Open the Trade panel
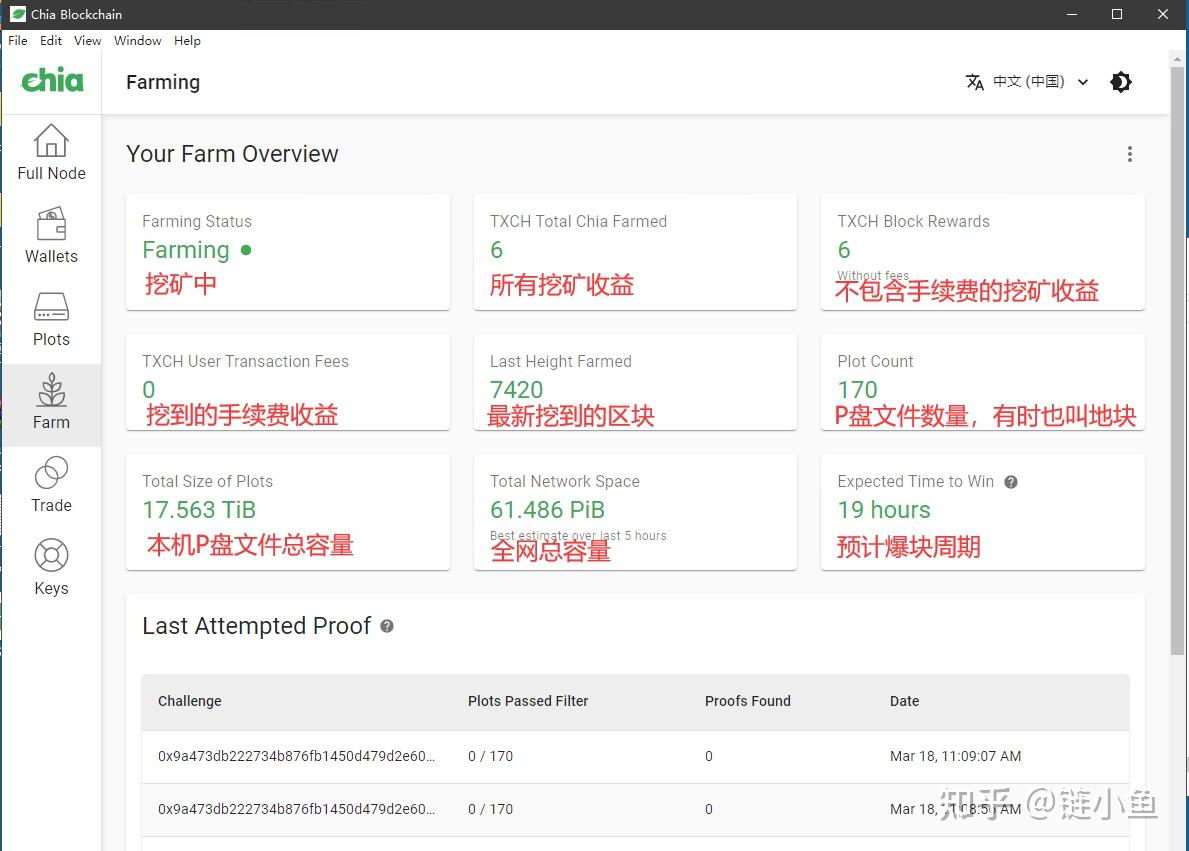The image size is (1189, 851). point(51,484)
